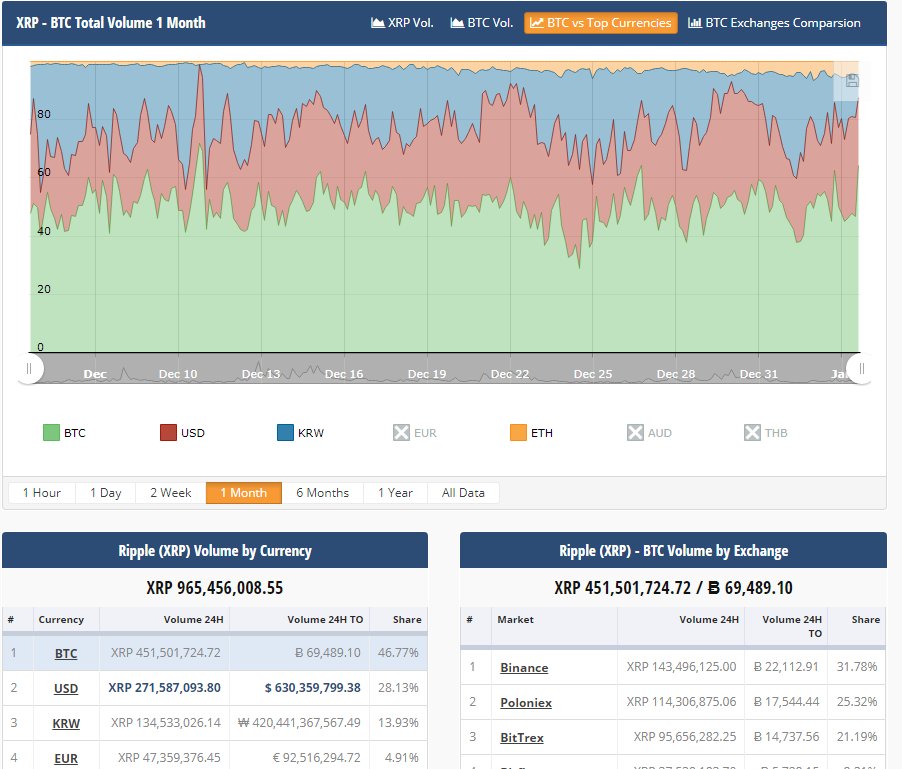The height and width of the screenshot is (769, 902).
Task: Click the 46.77% share cell
Action: pos(398,653)
